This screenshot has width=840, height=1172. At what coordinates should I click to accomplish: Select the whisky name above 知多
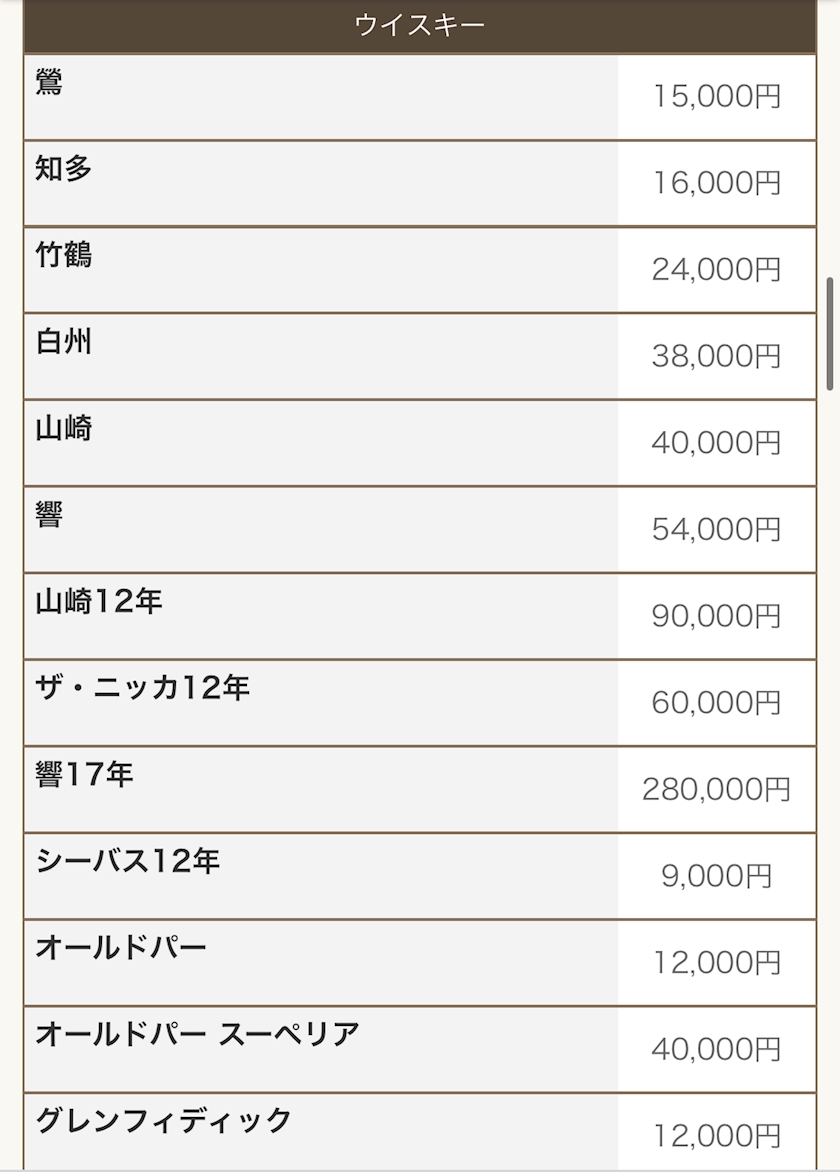click(49, 82)
